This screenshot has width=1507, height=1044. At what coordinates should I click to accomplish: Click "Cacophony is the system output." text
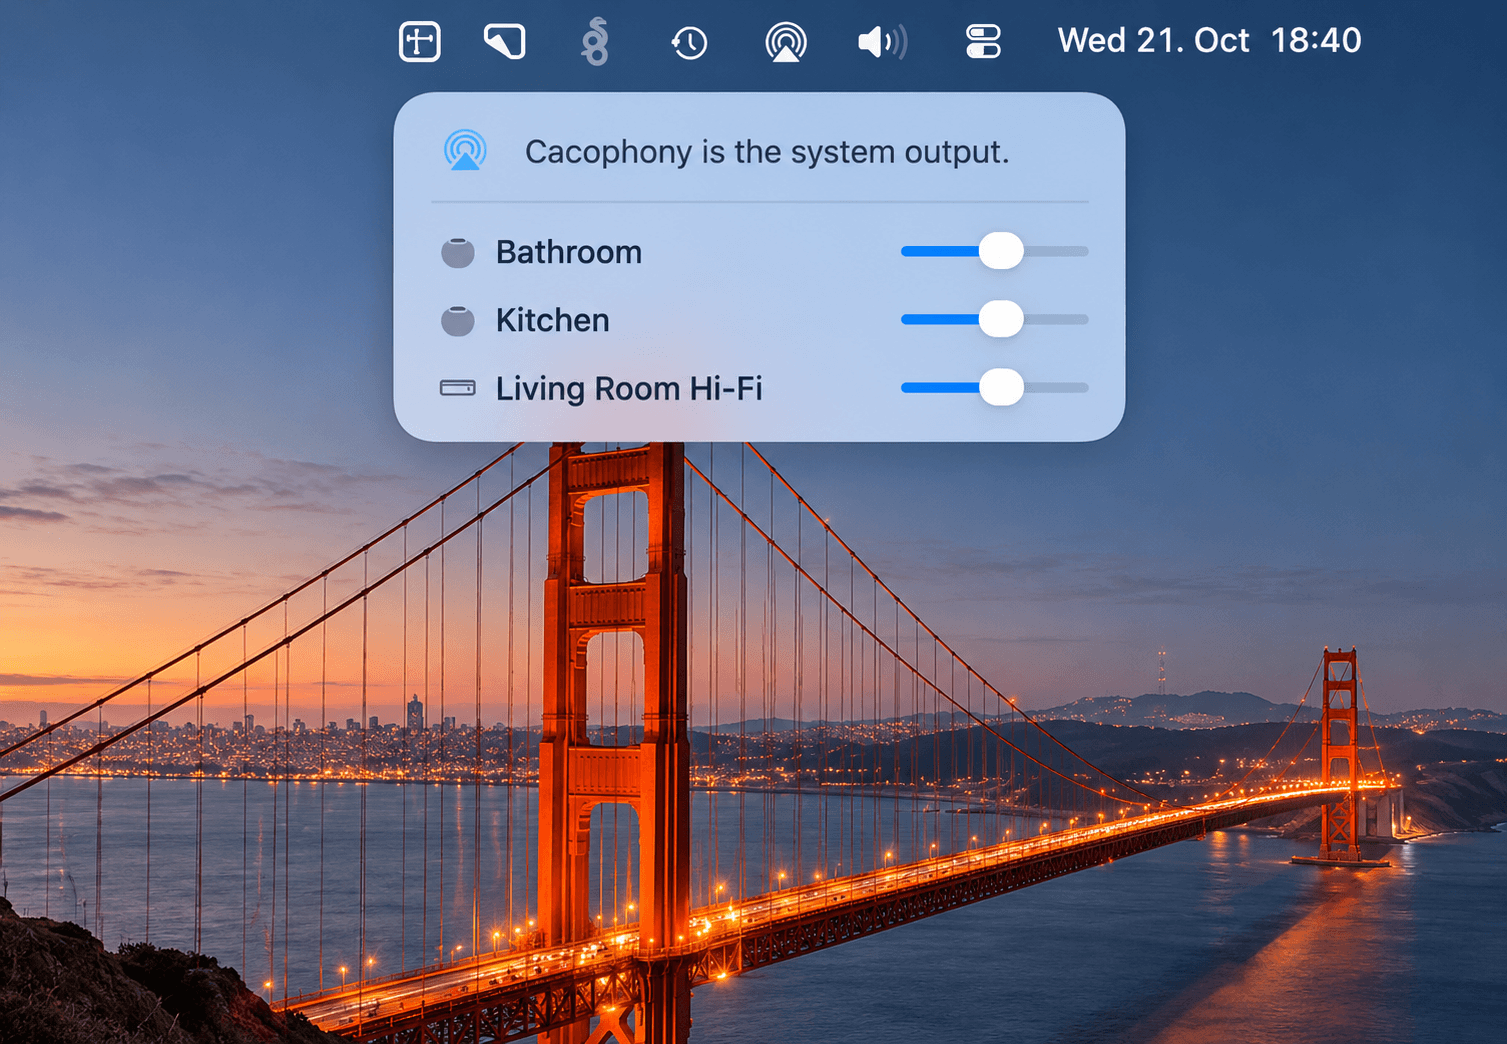pos(767,152)
